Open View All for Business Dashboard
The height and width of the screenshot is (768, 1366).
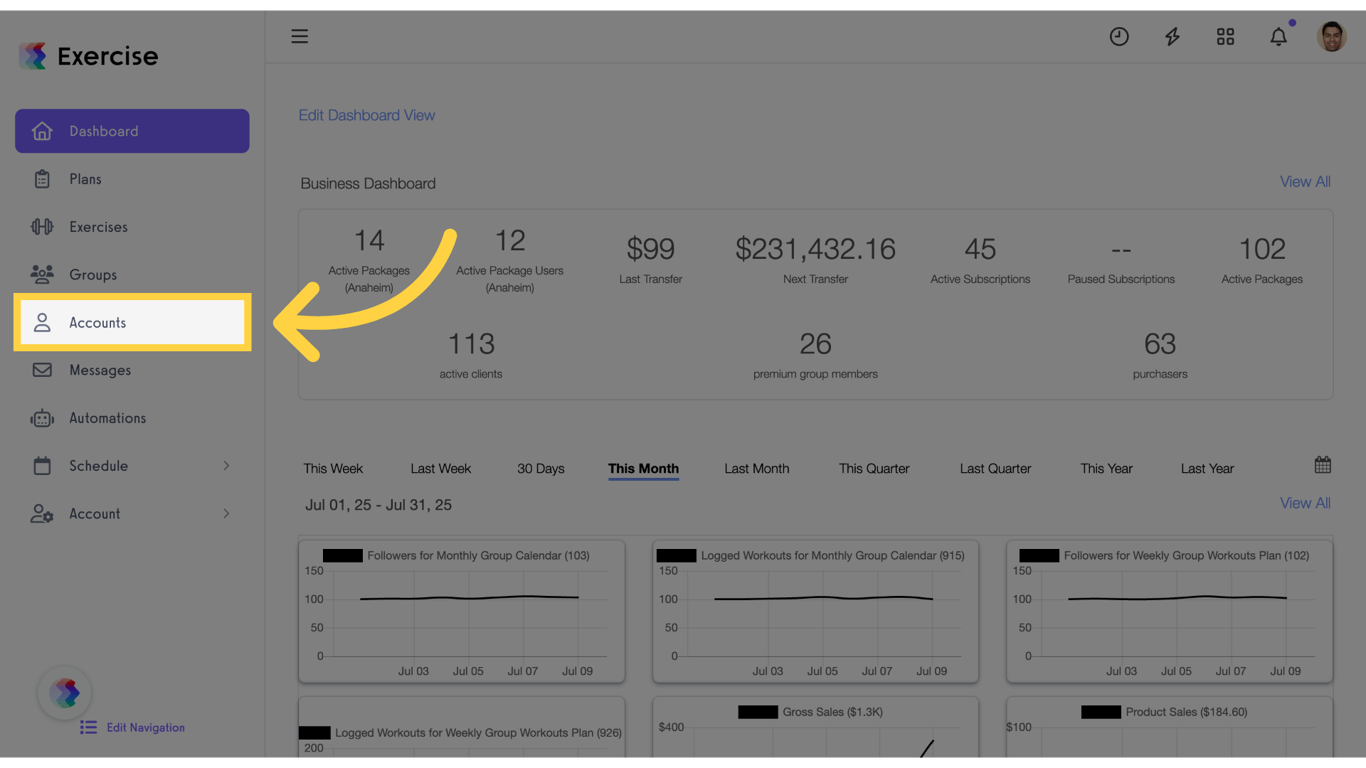(1305, 182)
